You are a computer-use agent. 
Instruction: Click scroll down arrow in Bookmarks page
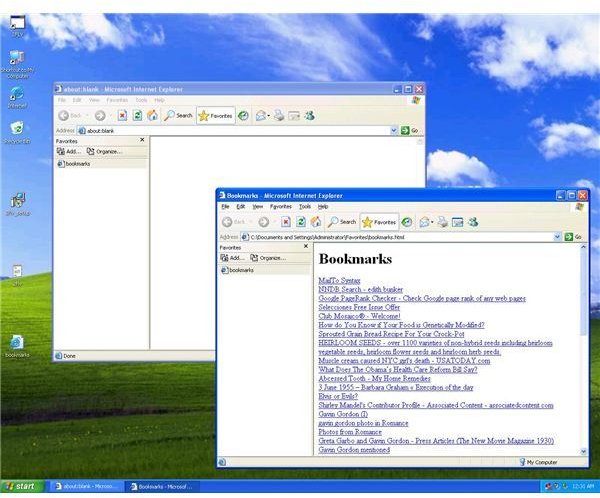(584, 451)
